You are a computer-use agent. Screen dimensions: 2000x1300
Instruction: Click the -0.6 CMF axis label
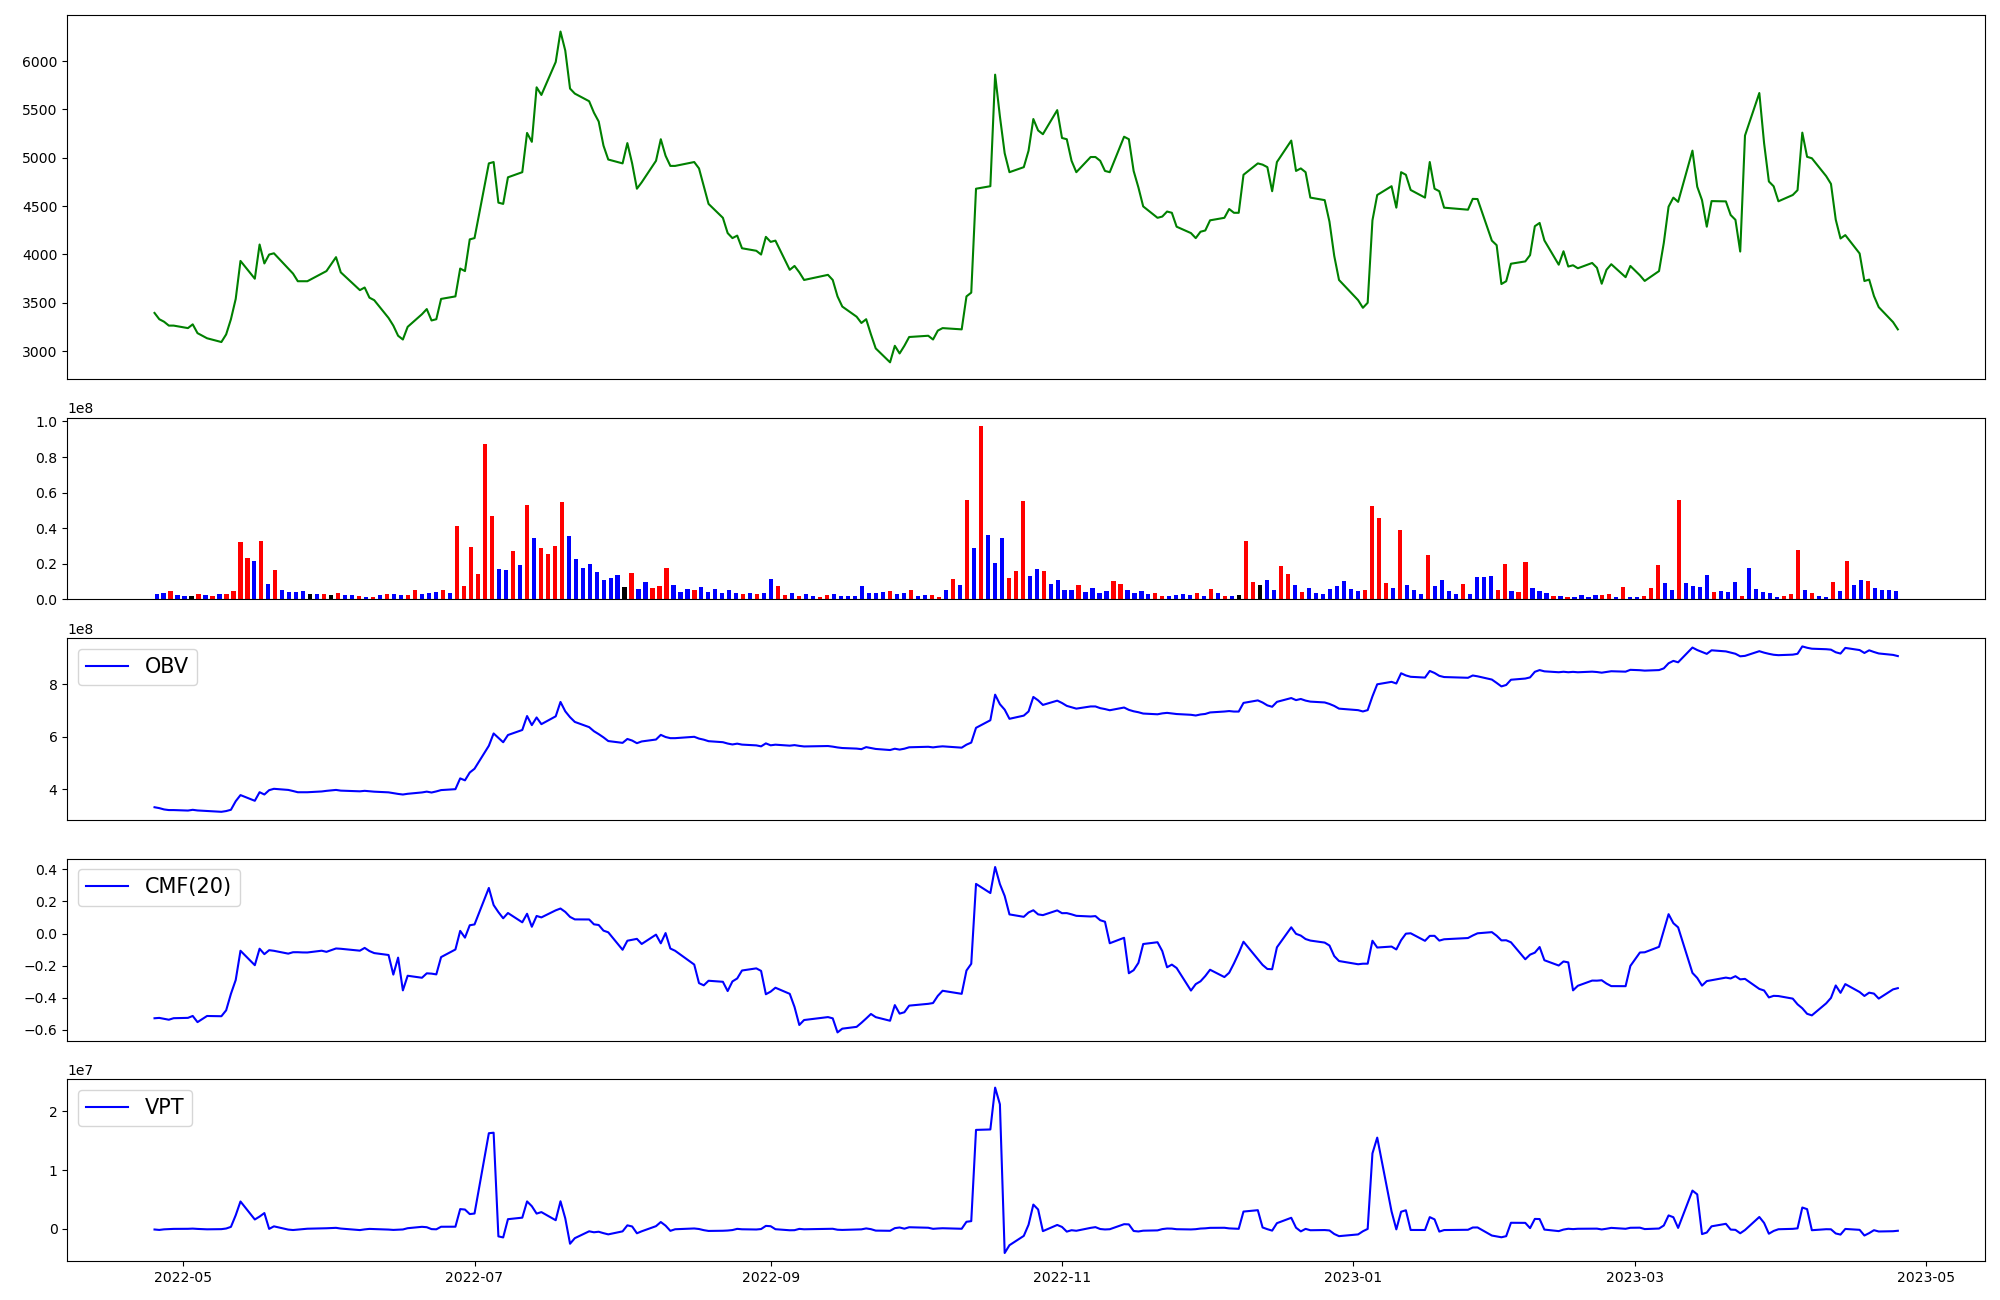point(42,1031)
